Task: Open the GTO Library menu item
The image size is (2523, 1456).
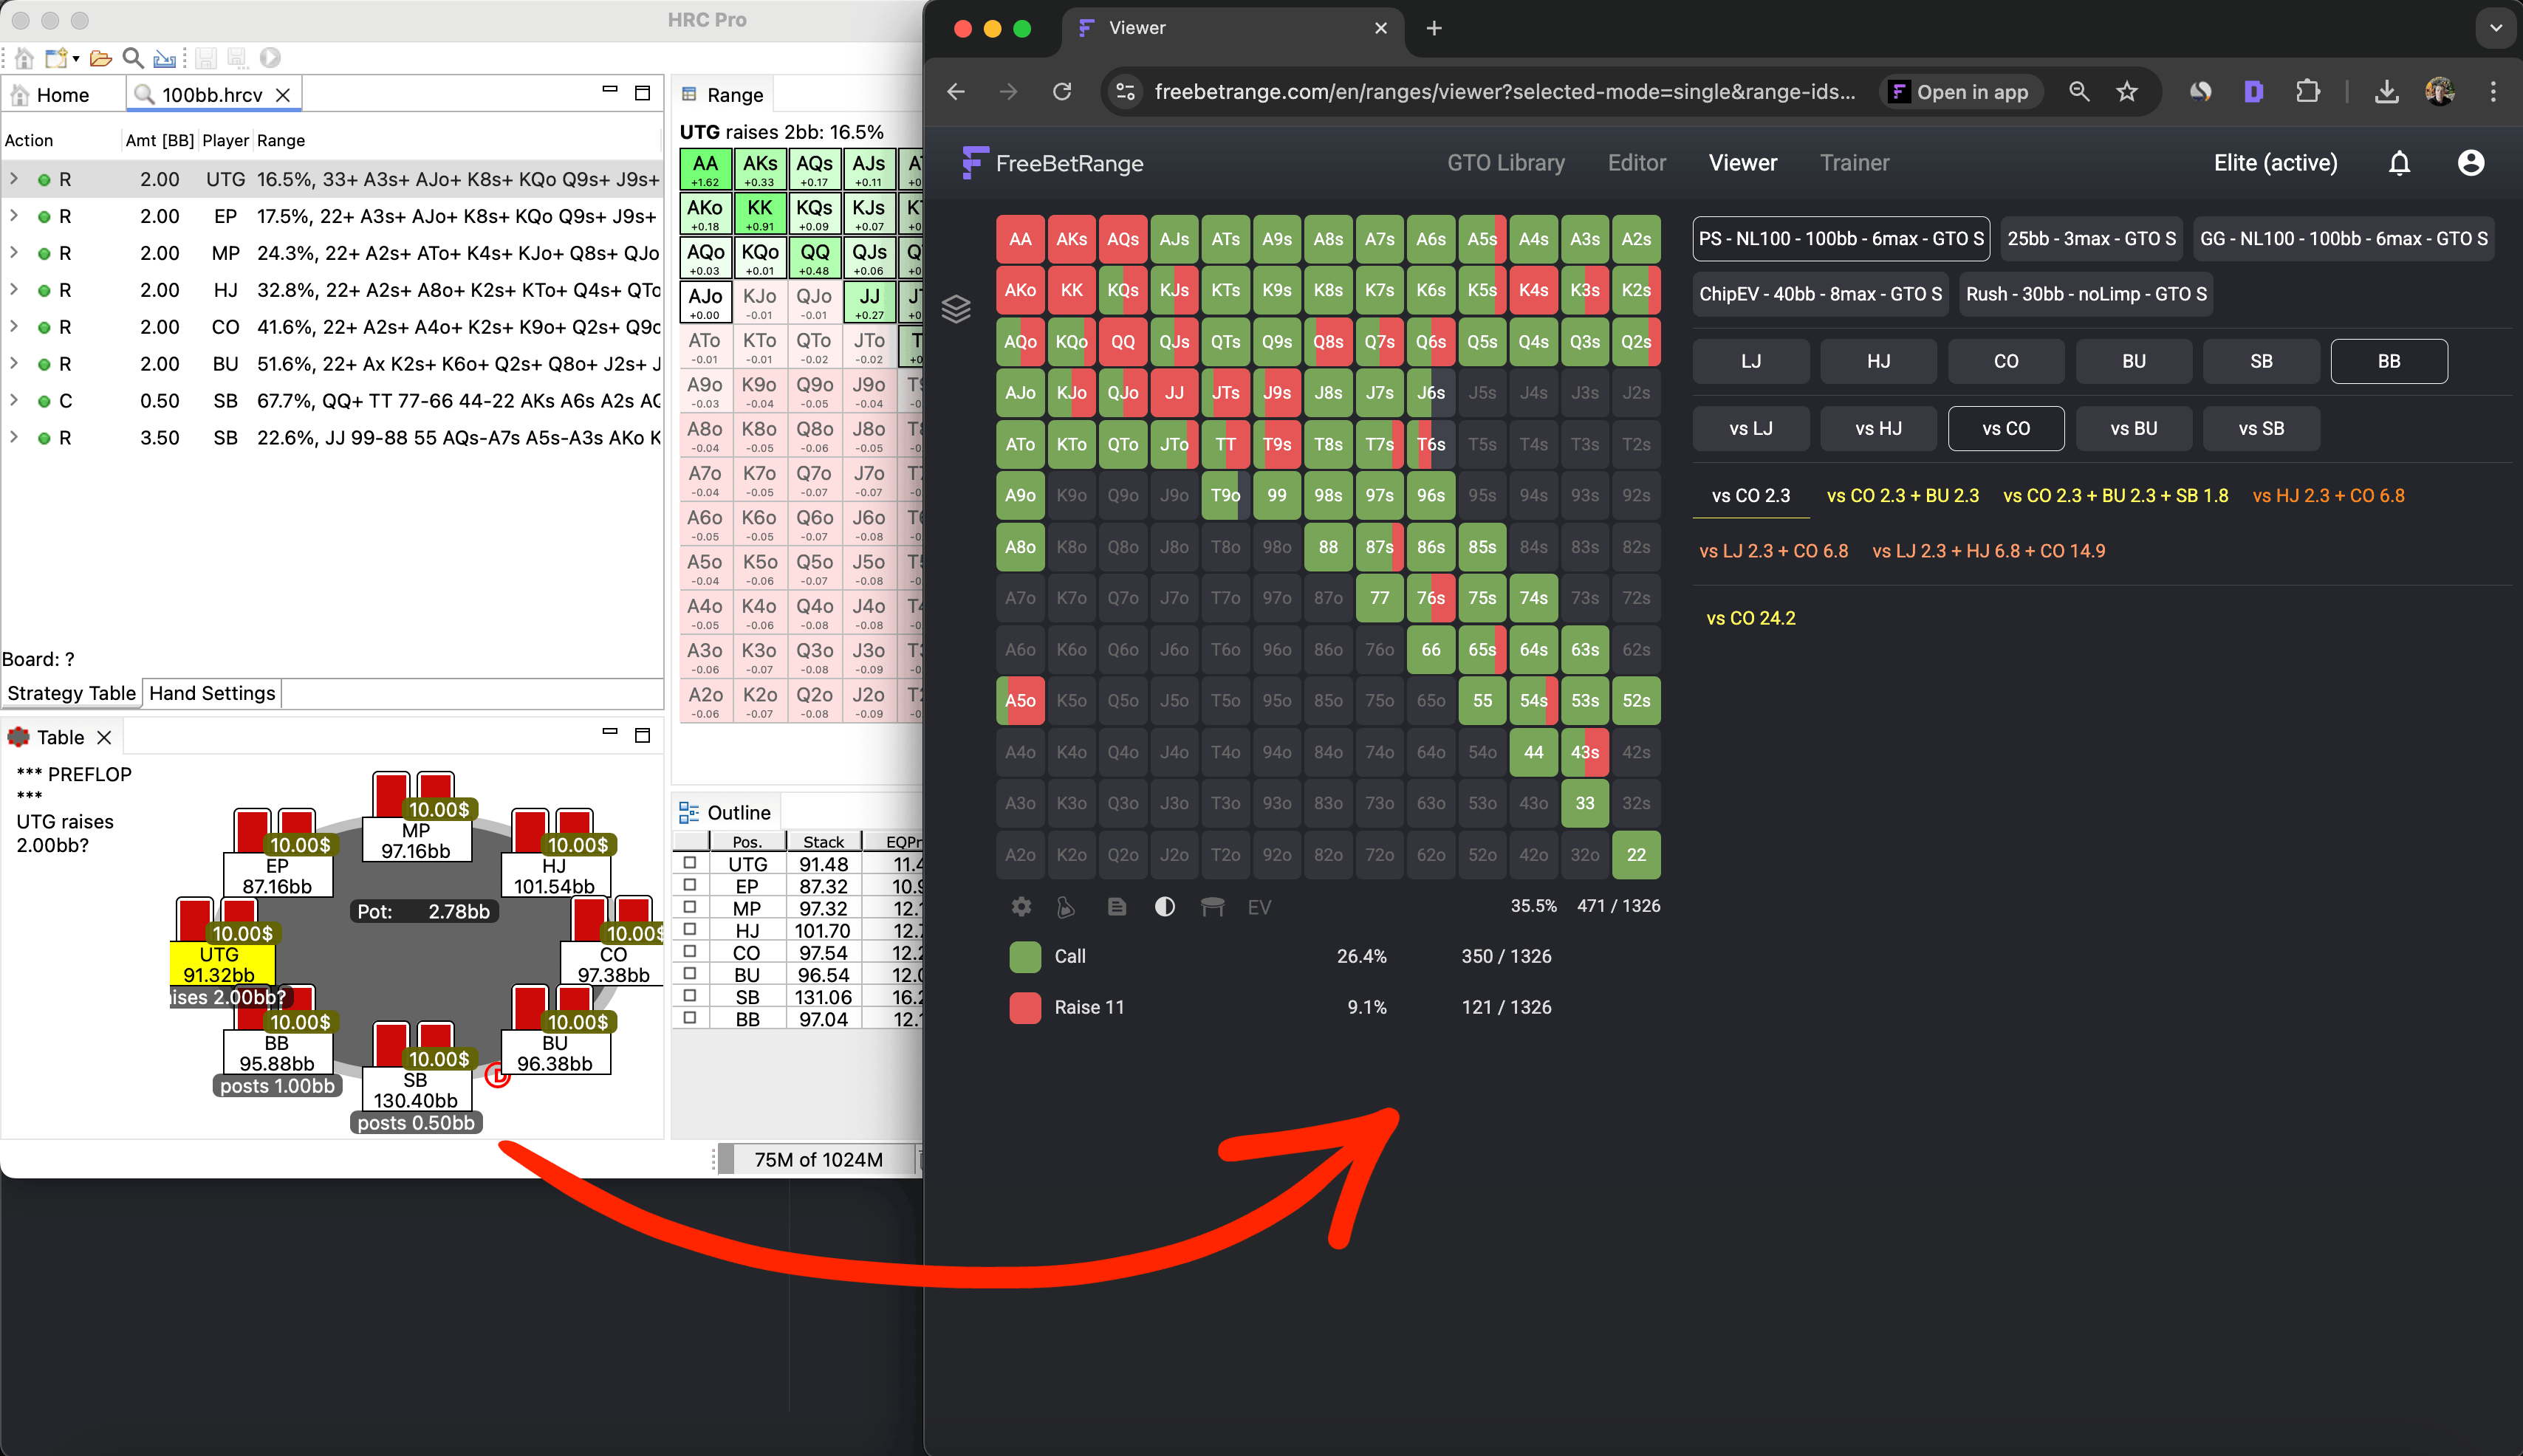Action: 1505,163
